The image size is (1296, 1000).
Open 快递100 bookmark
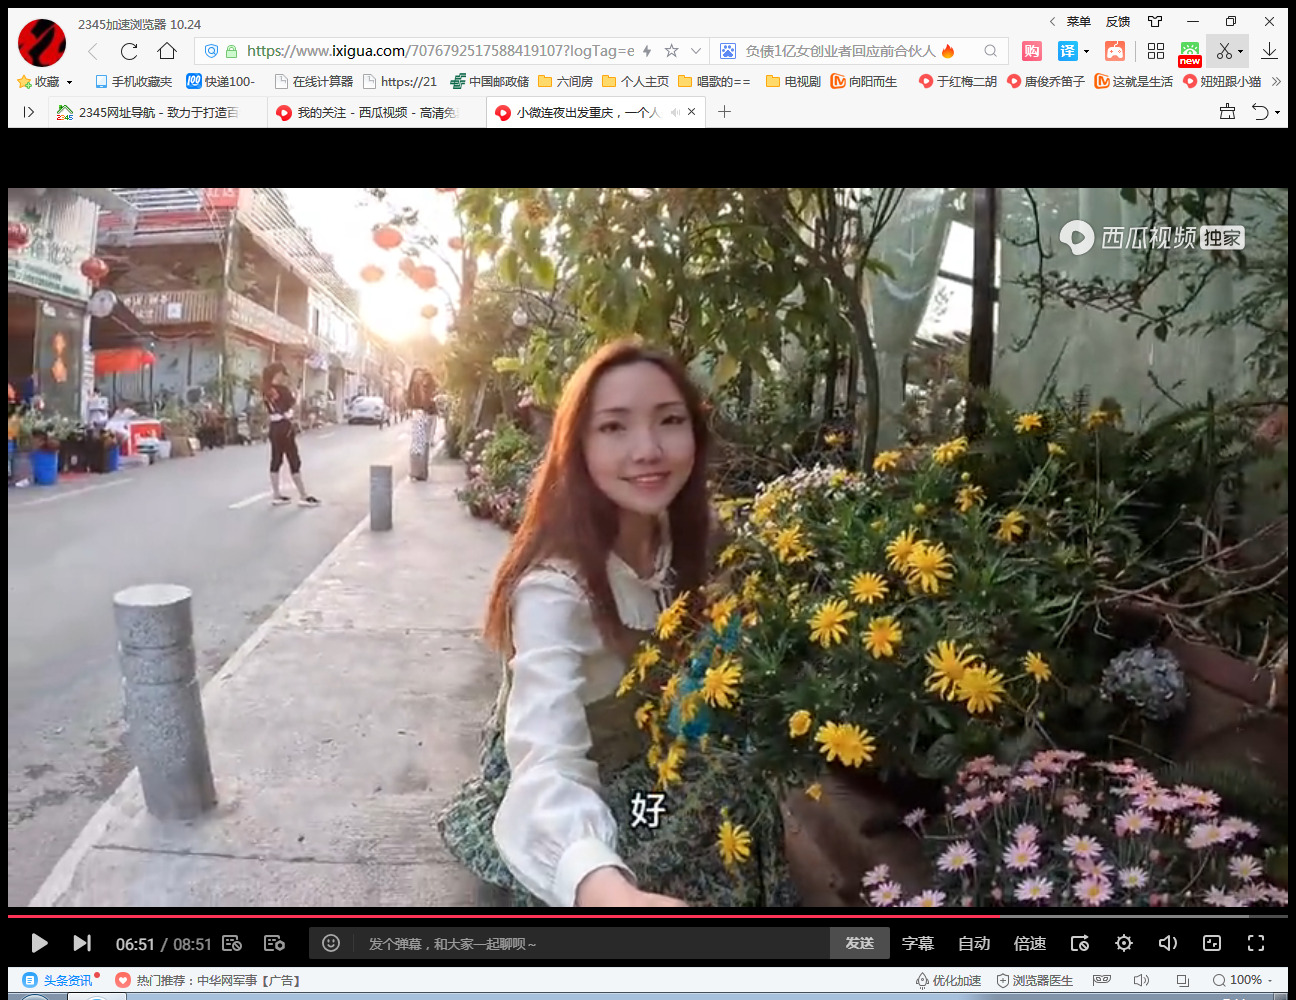(221, 82)
